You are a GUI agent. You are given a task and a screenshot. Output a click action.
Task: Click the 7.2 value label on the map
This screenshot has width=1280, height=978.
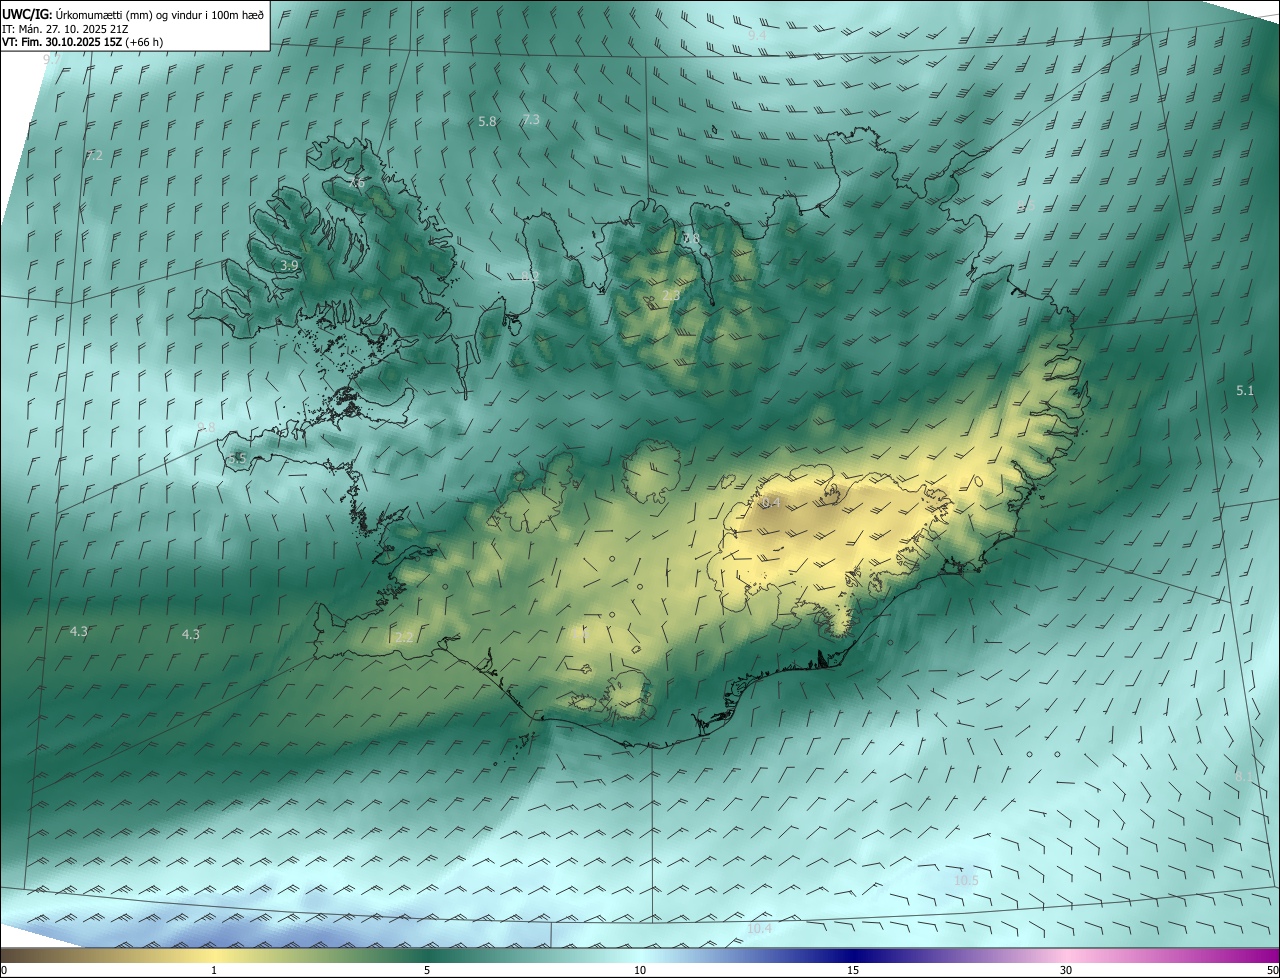[94, 155]
